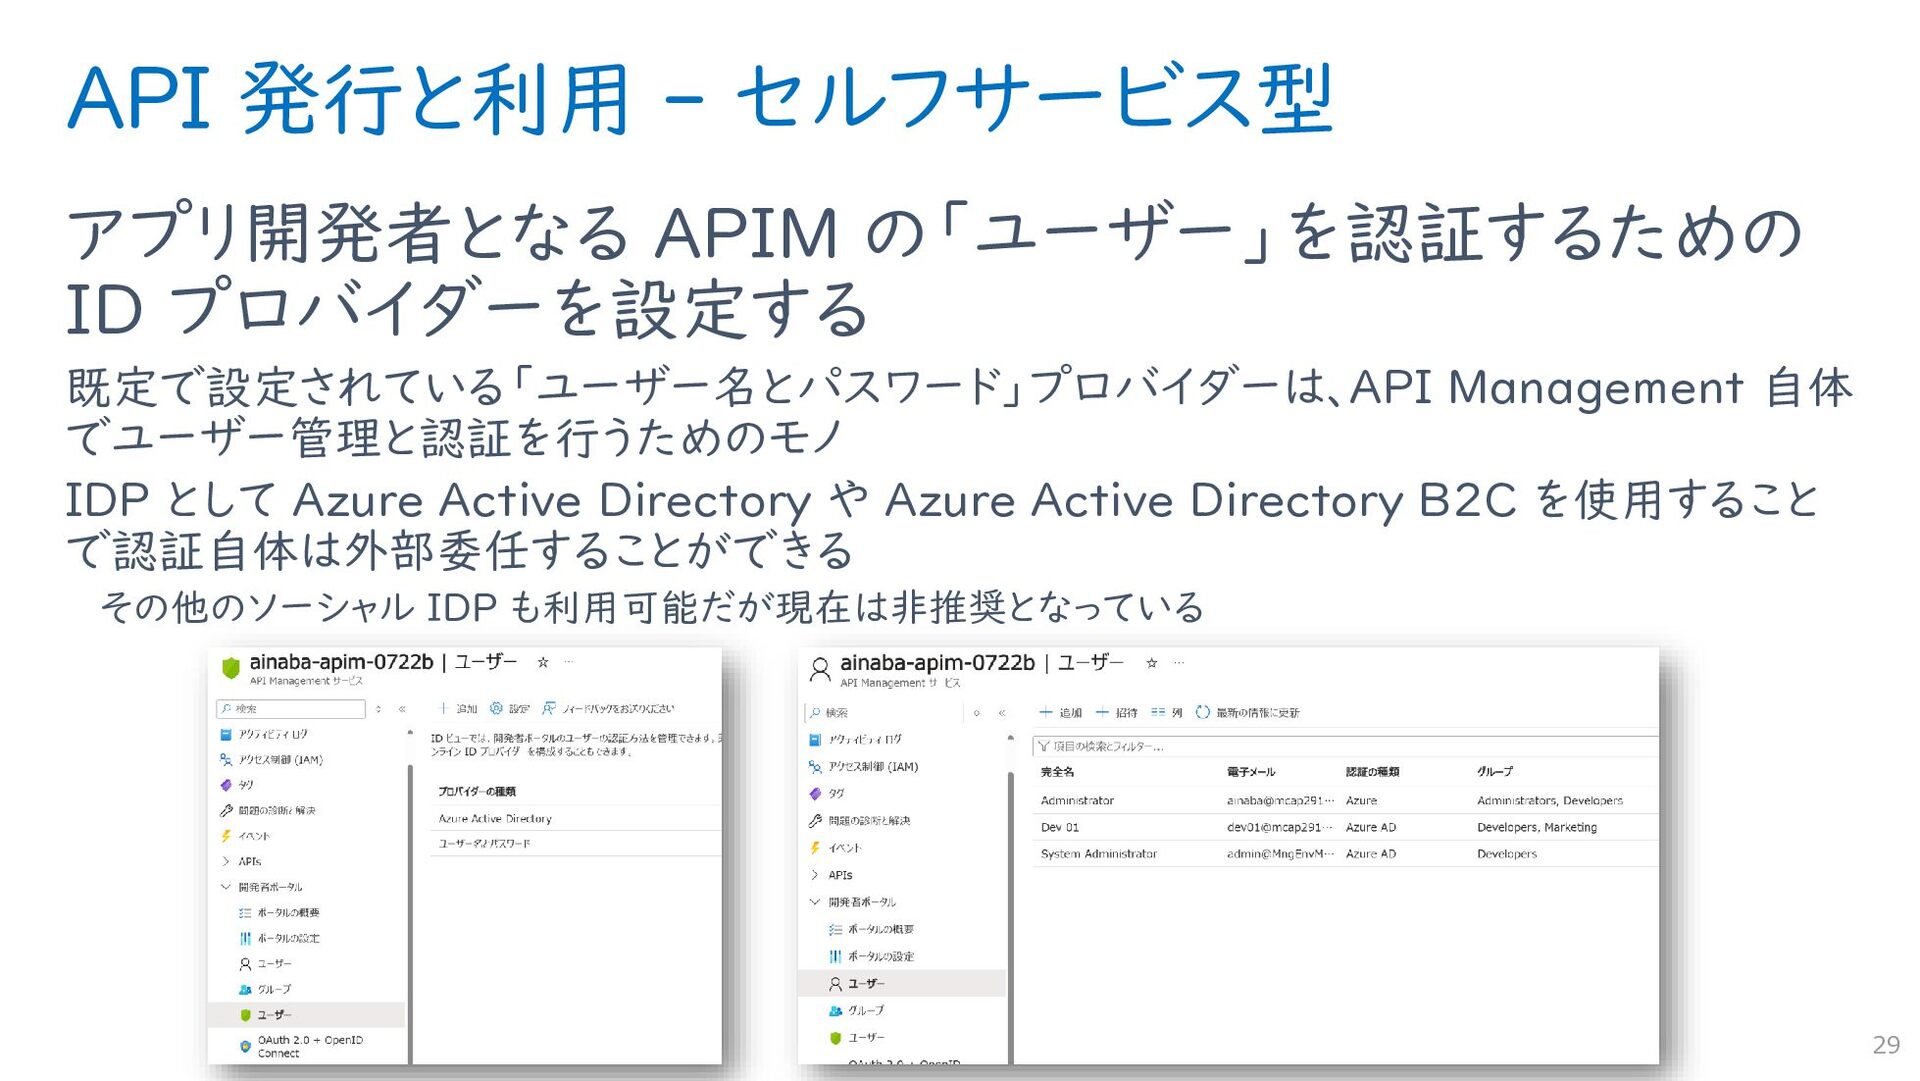Click the 招待 invite plus icon
Image resolution: width=1920 pixels, height=1081 pixels.
[x=1102, y=712]
